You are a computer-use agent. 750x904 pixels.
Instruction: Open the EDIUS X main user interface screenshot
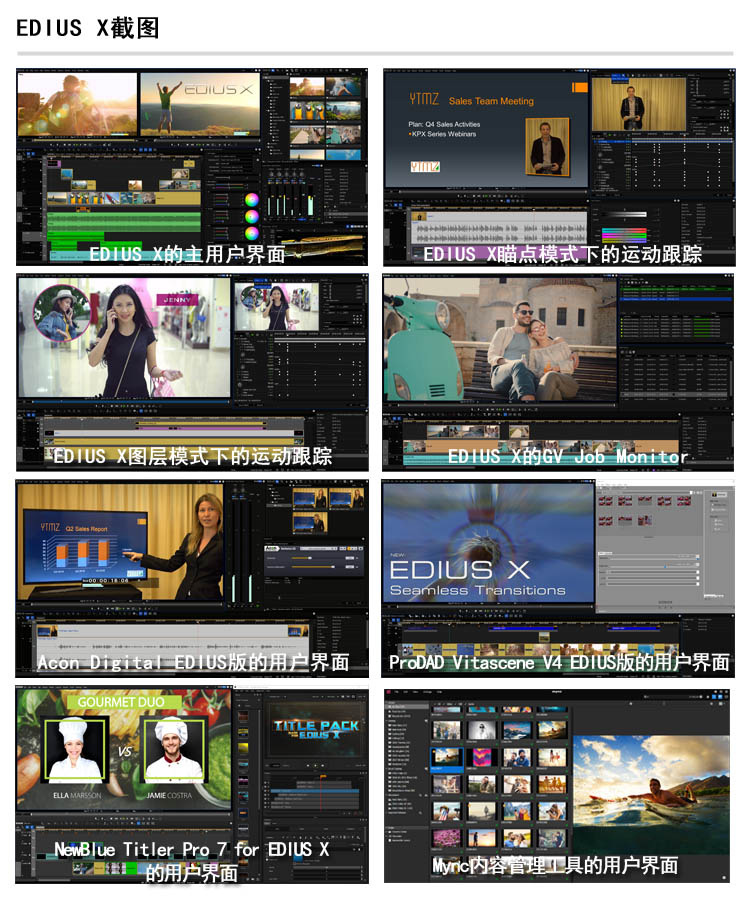pos(192,167)
